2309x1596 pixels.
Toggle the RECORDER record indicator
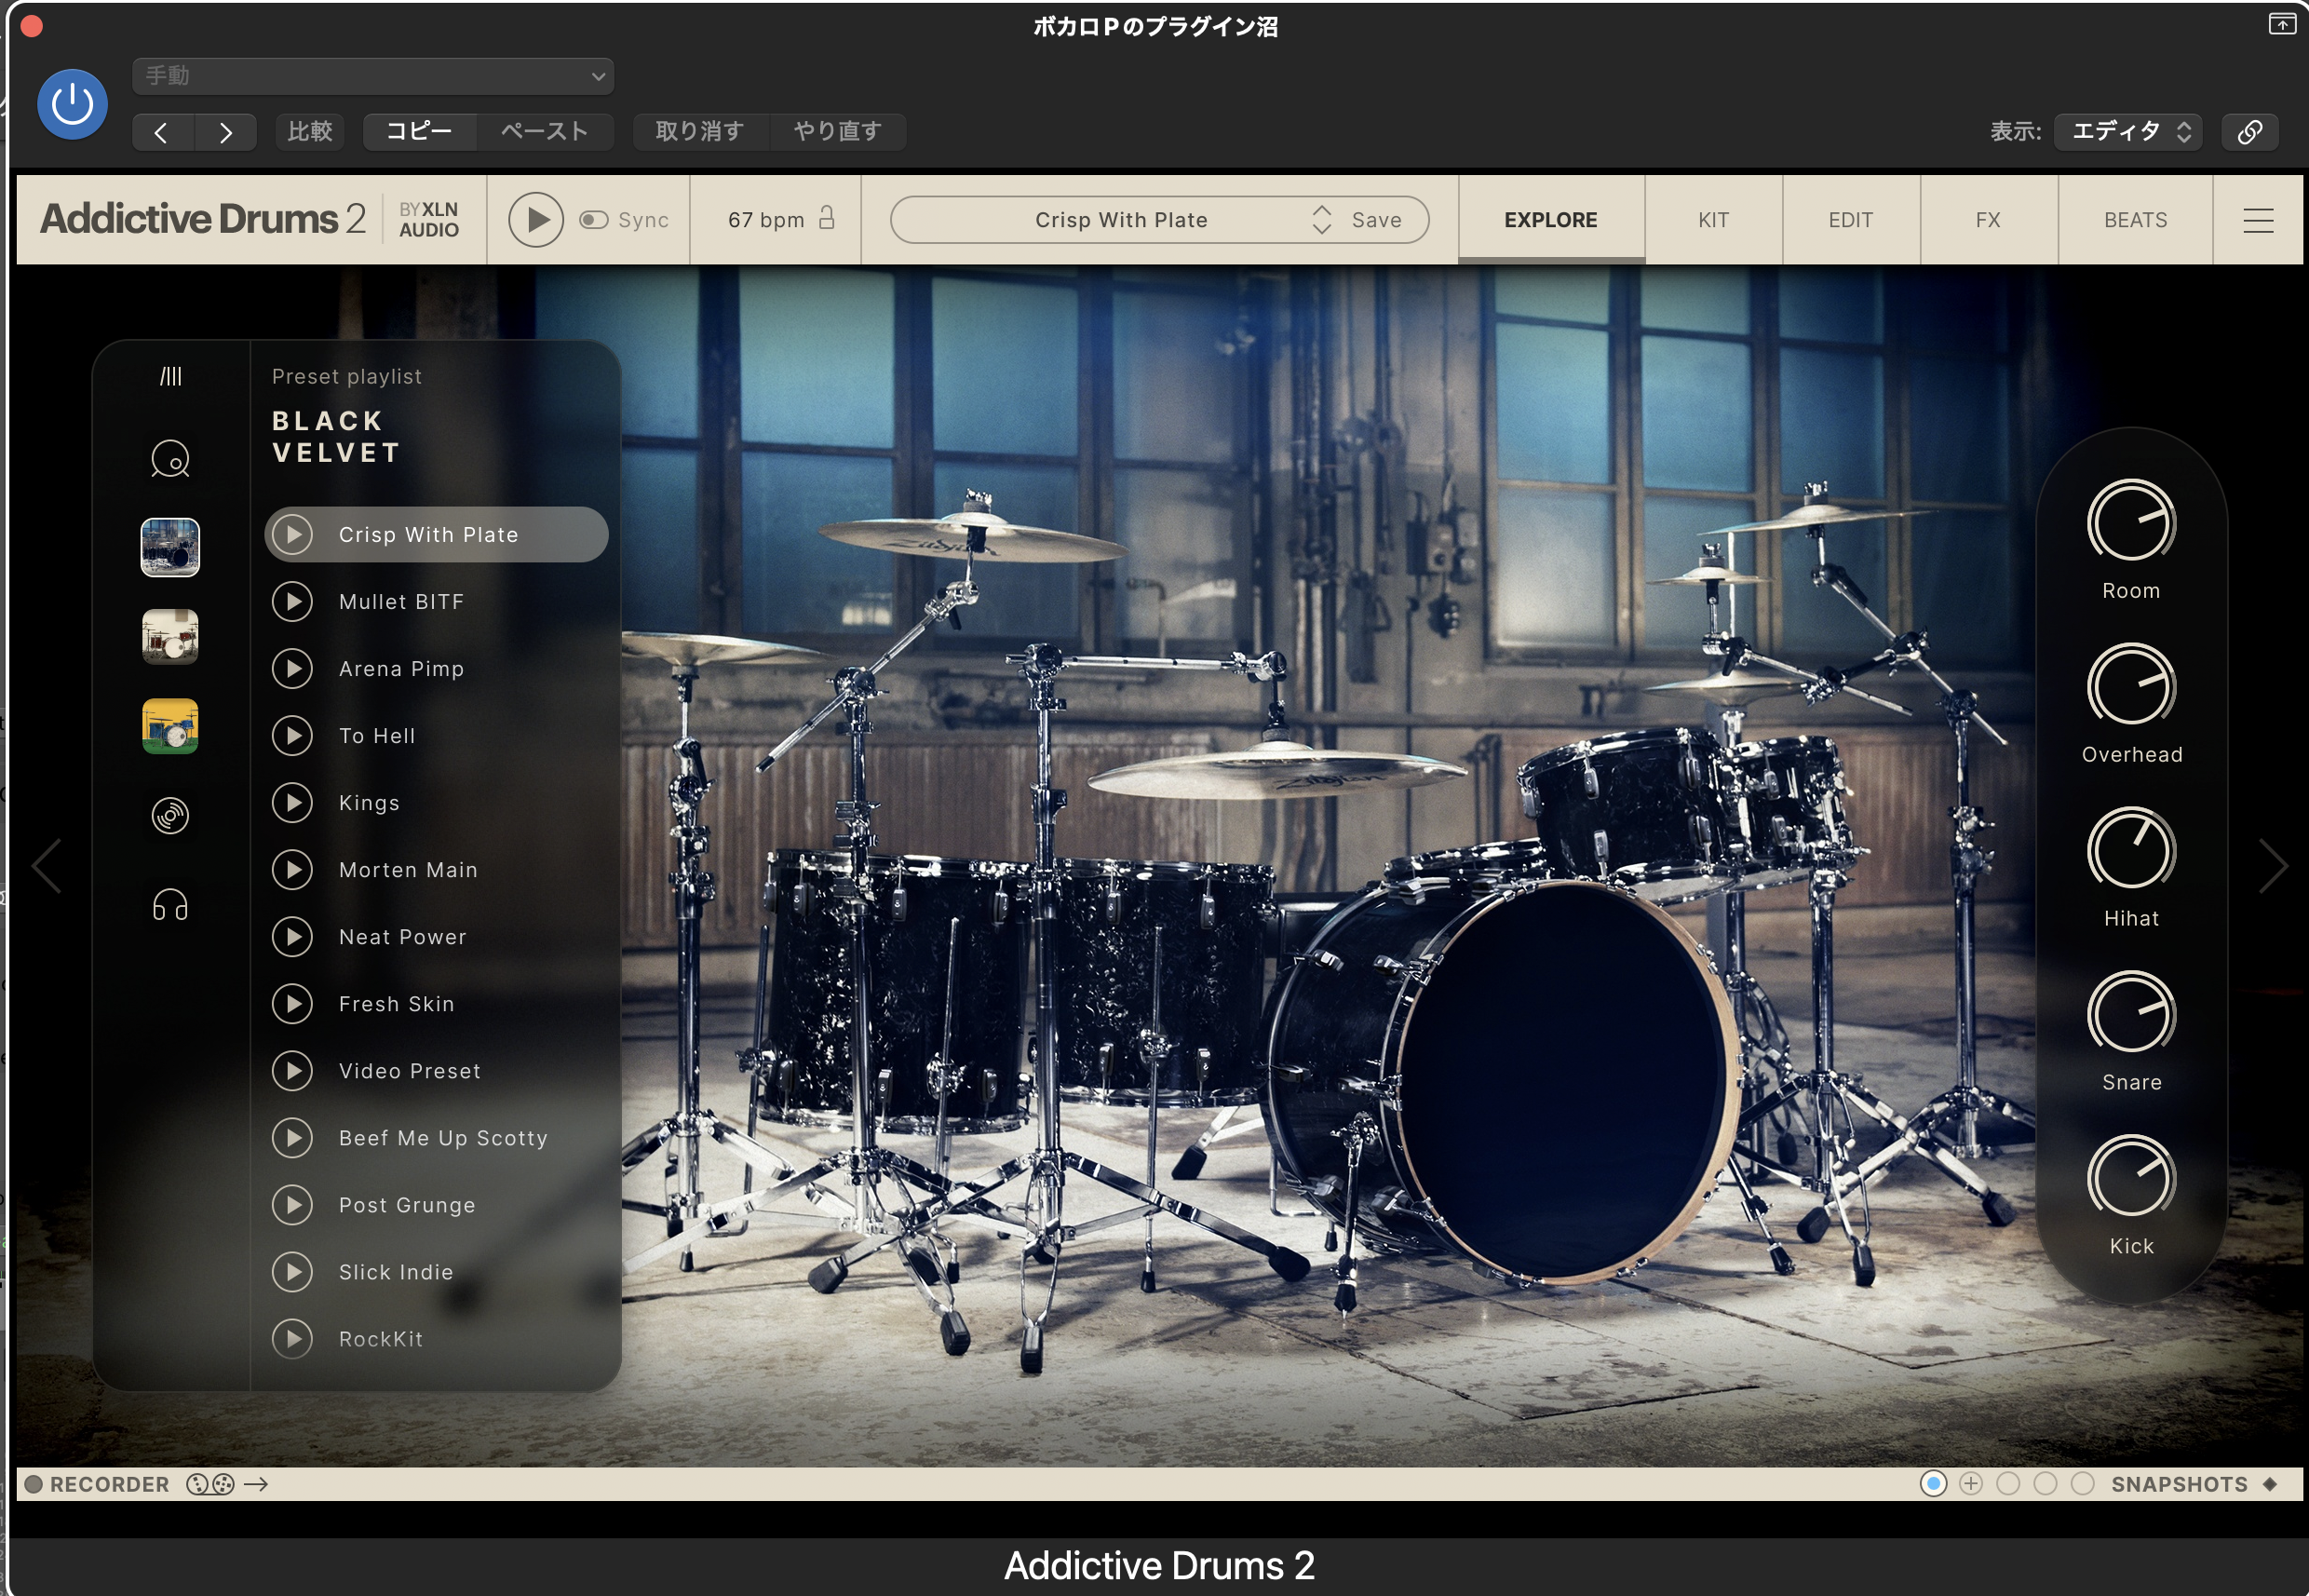click(x=34, y=1484)
